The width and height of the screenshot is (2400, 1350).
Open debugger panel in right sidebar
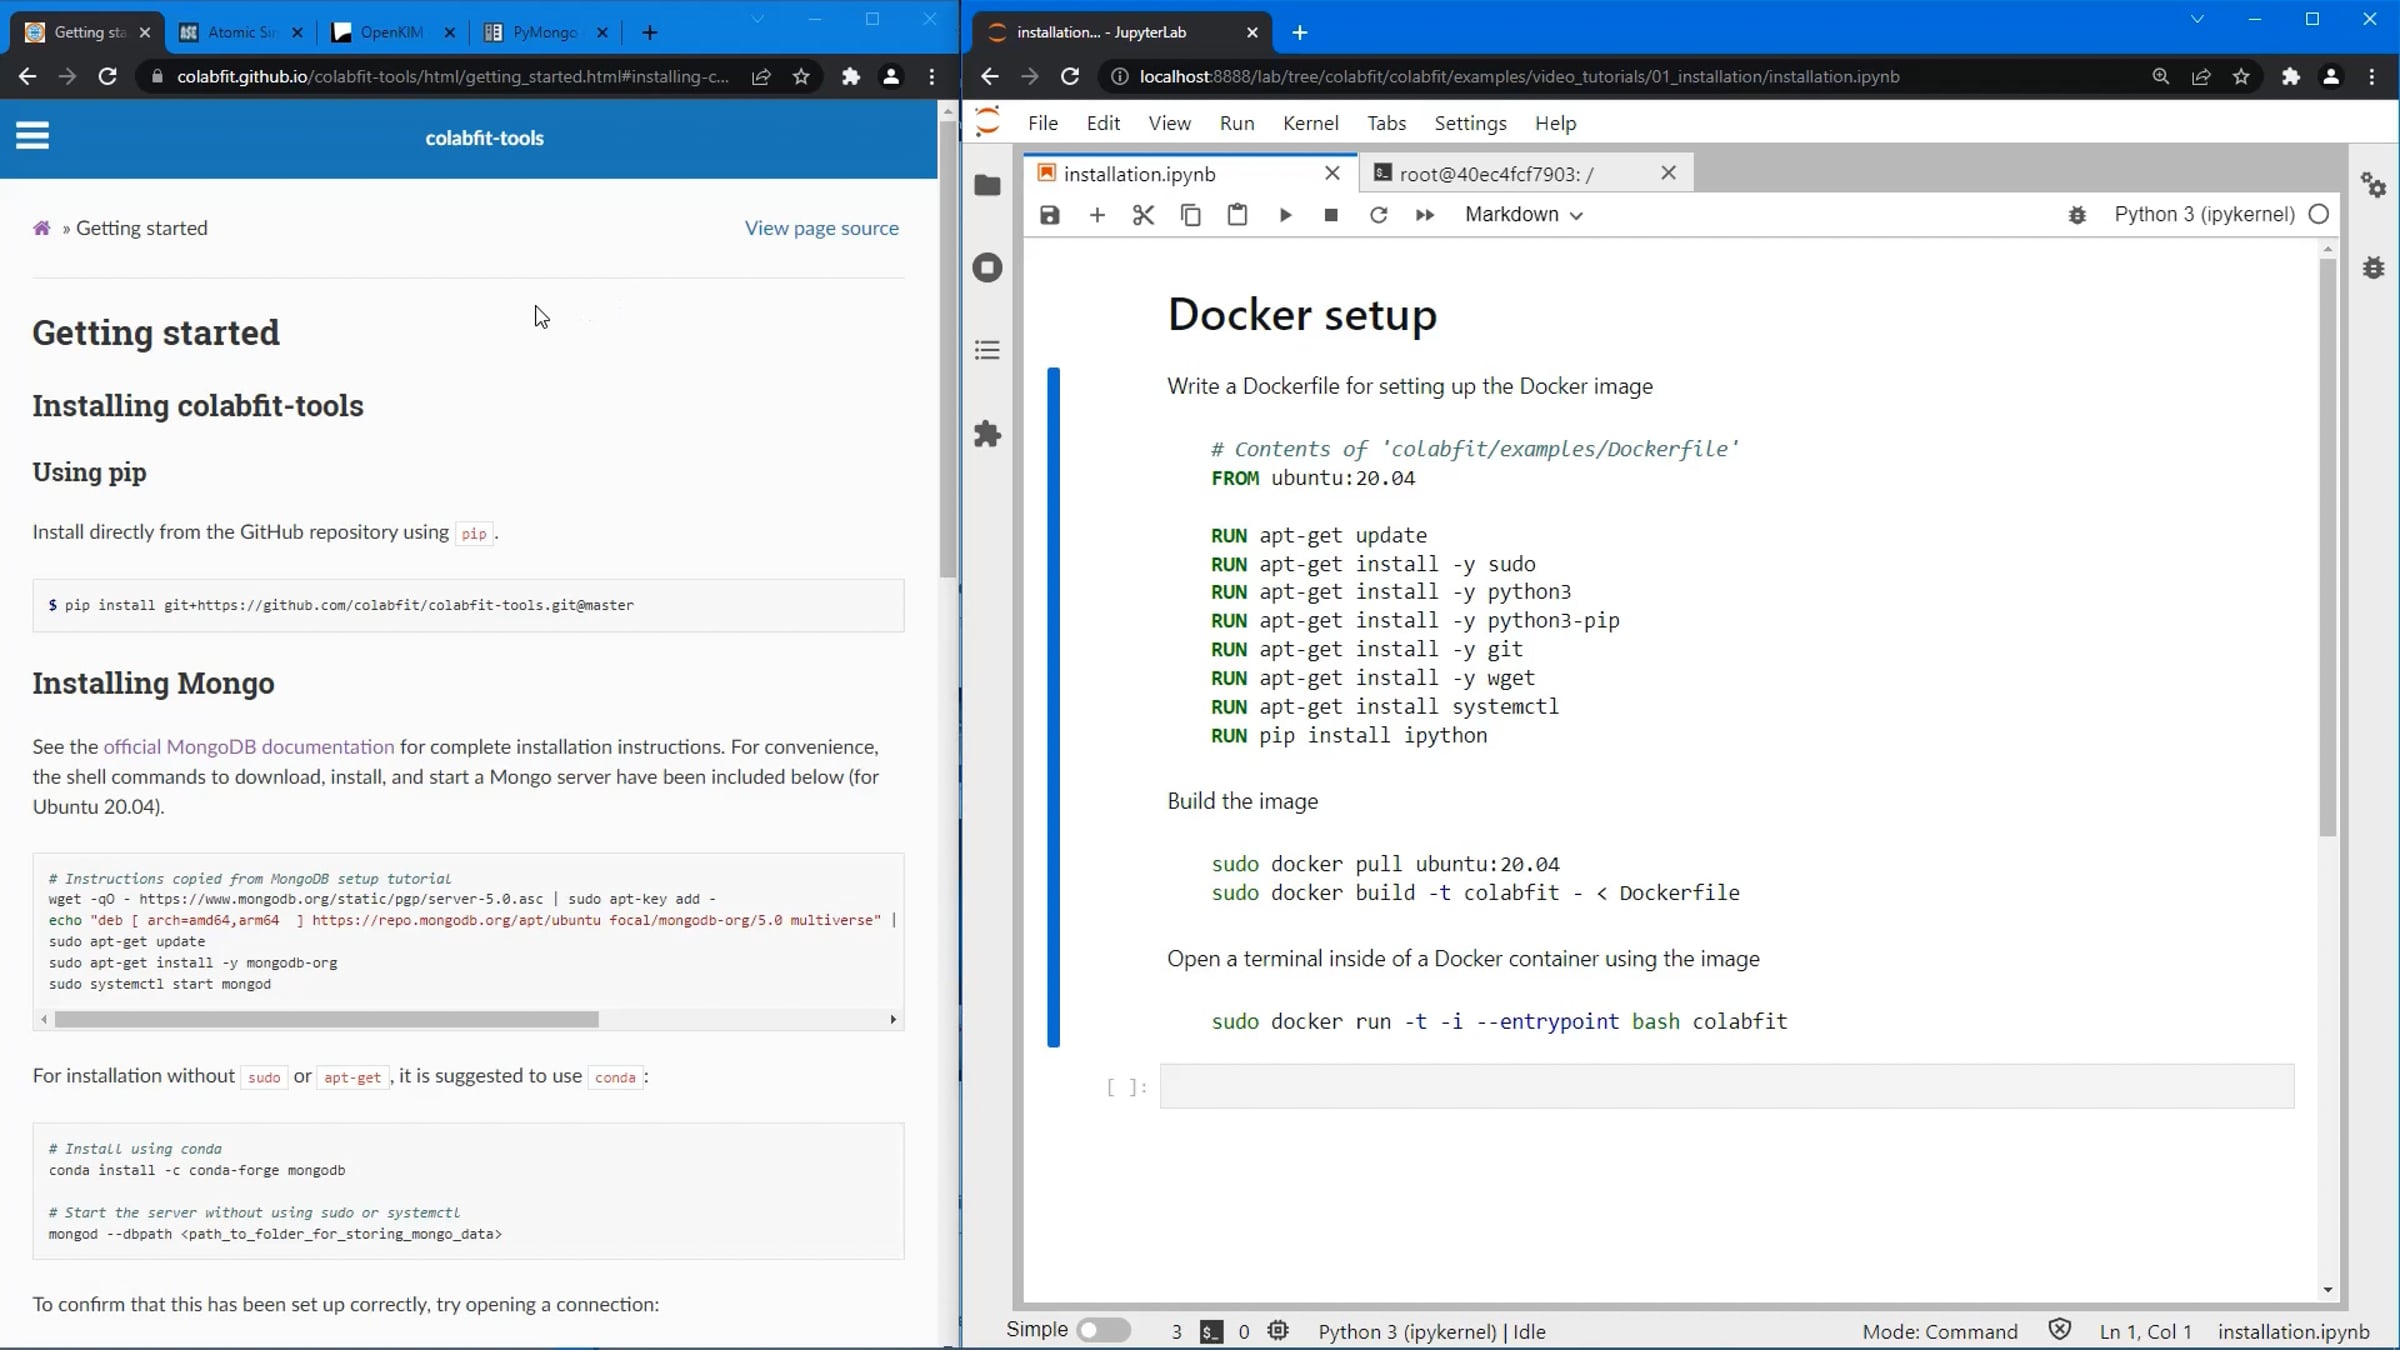click(x=2373, y=268)
